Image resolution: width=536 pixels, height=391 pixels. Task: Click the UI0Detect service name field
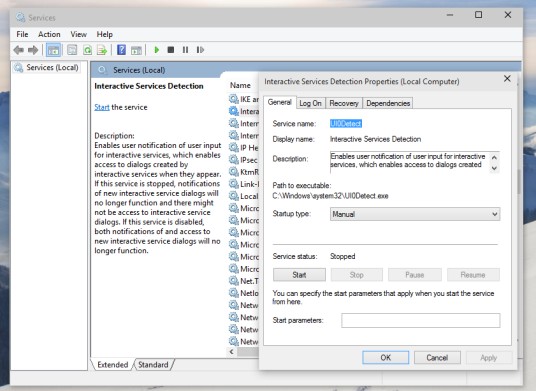[346, 123]
